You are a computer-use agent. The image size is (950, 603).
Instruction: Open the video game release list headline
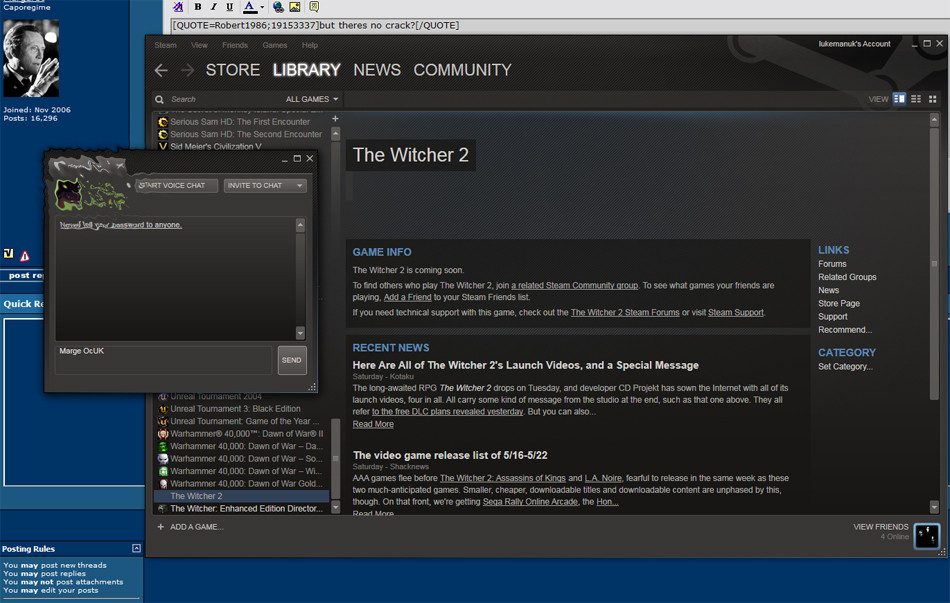coord(450,455)
